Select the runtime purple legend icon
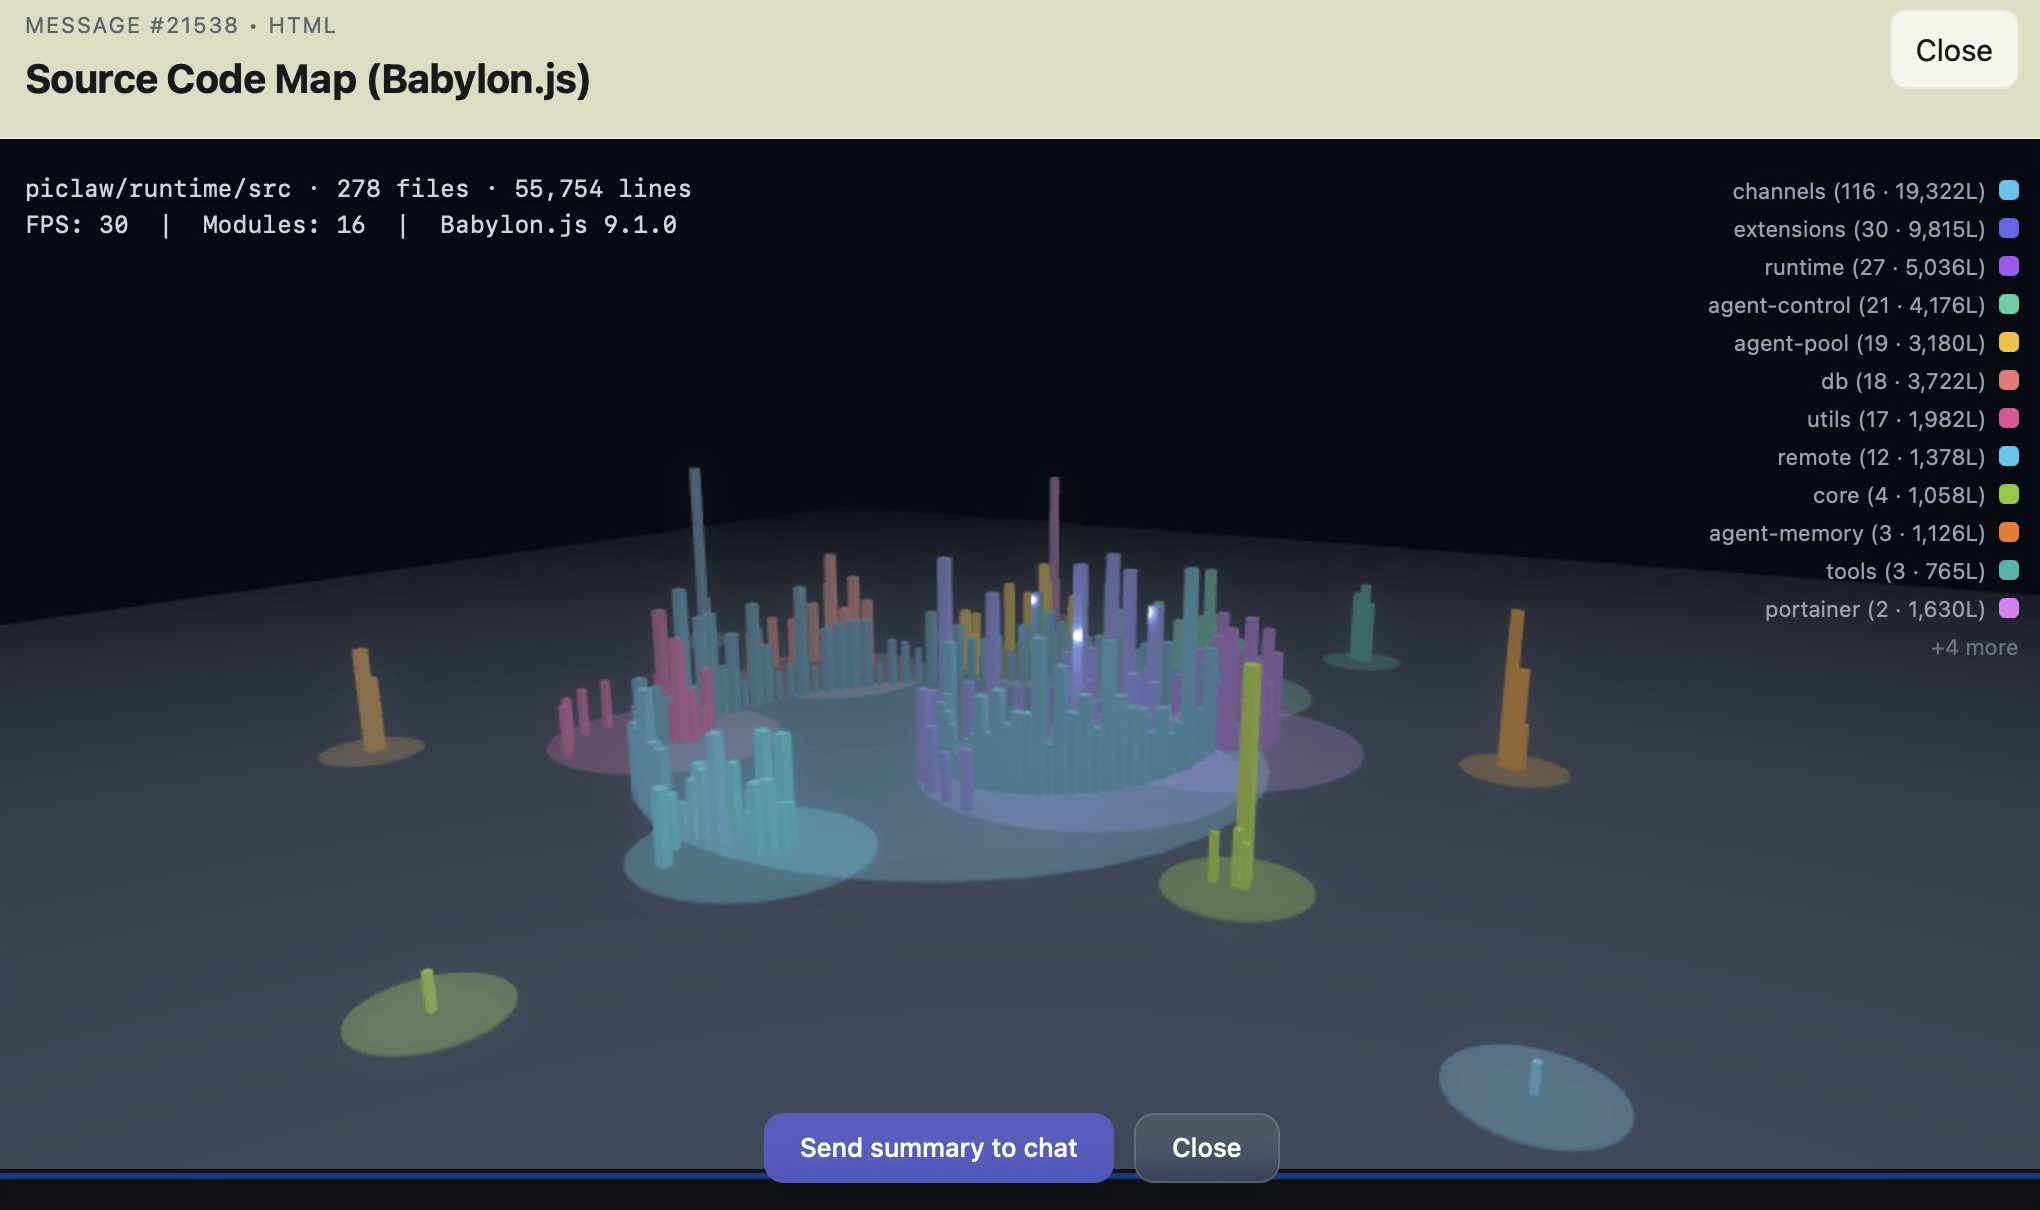 2007,266
